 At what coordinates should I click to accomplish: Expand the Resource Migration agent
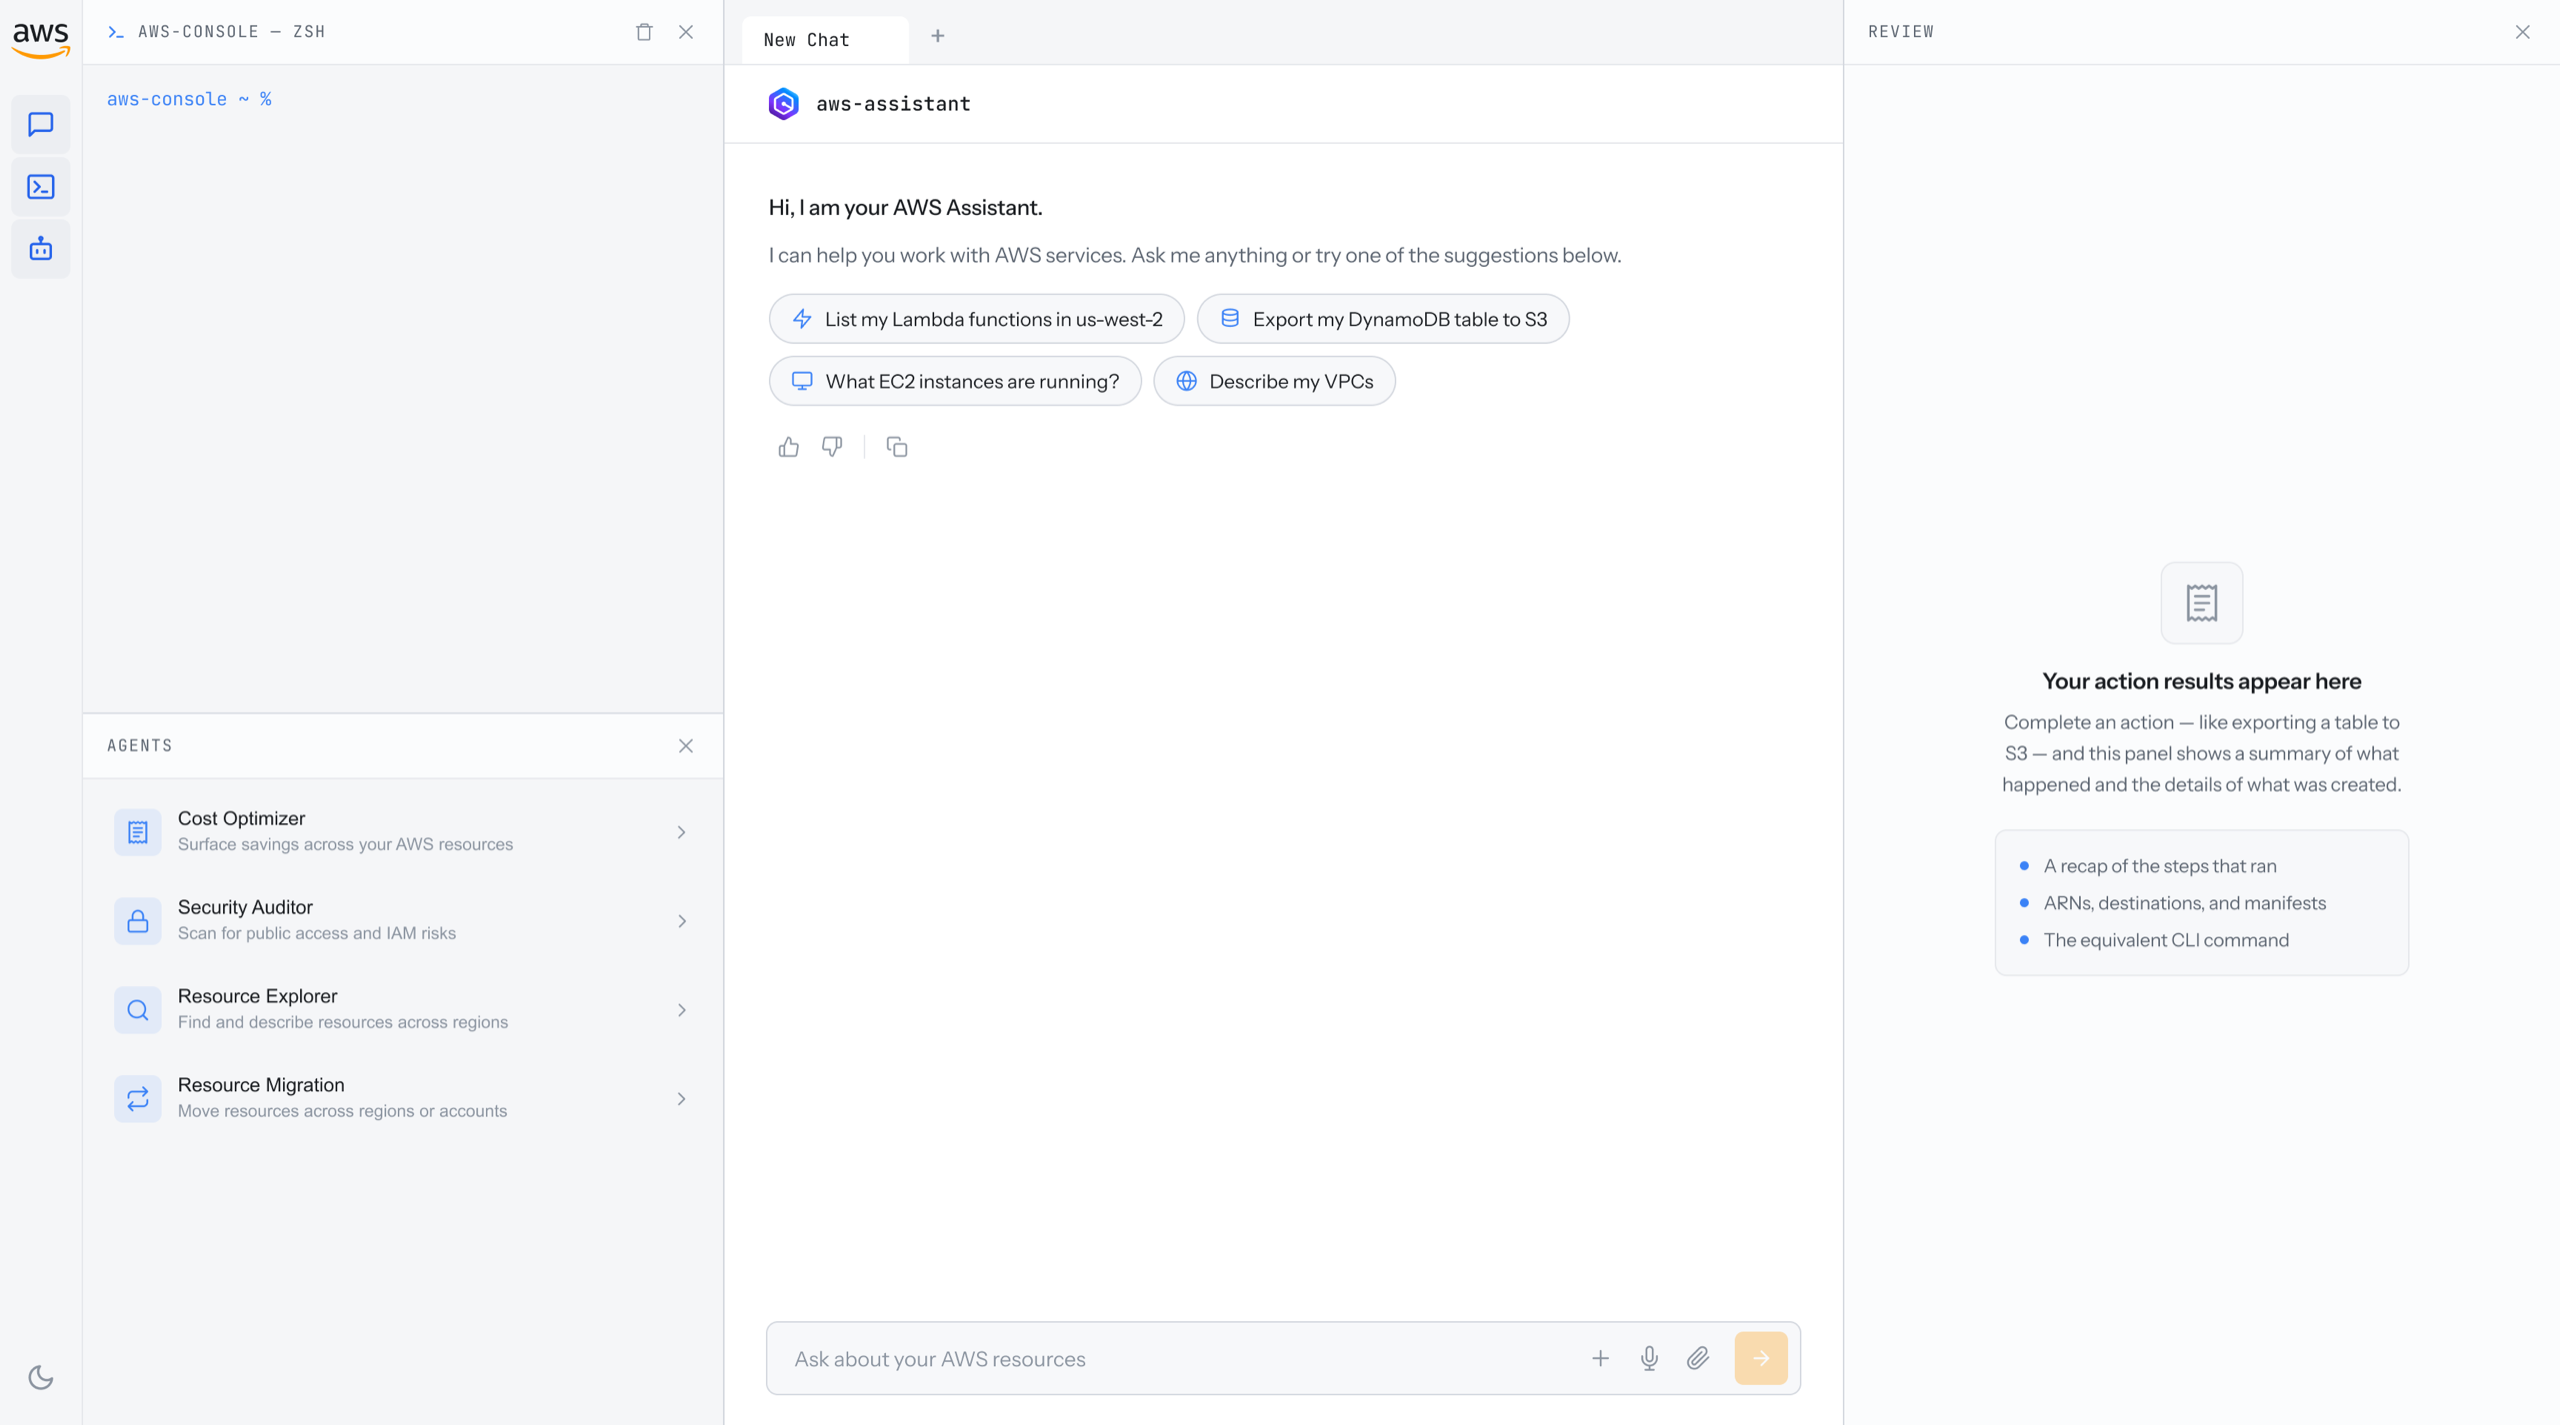click(x=403, y=1098)
